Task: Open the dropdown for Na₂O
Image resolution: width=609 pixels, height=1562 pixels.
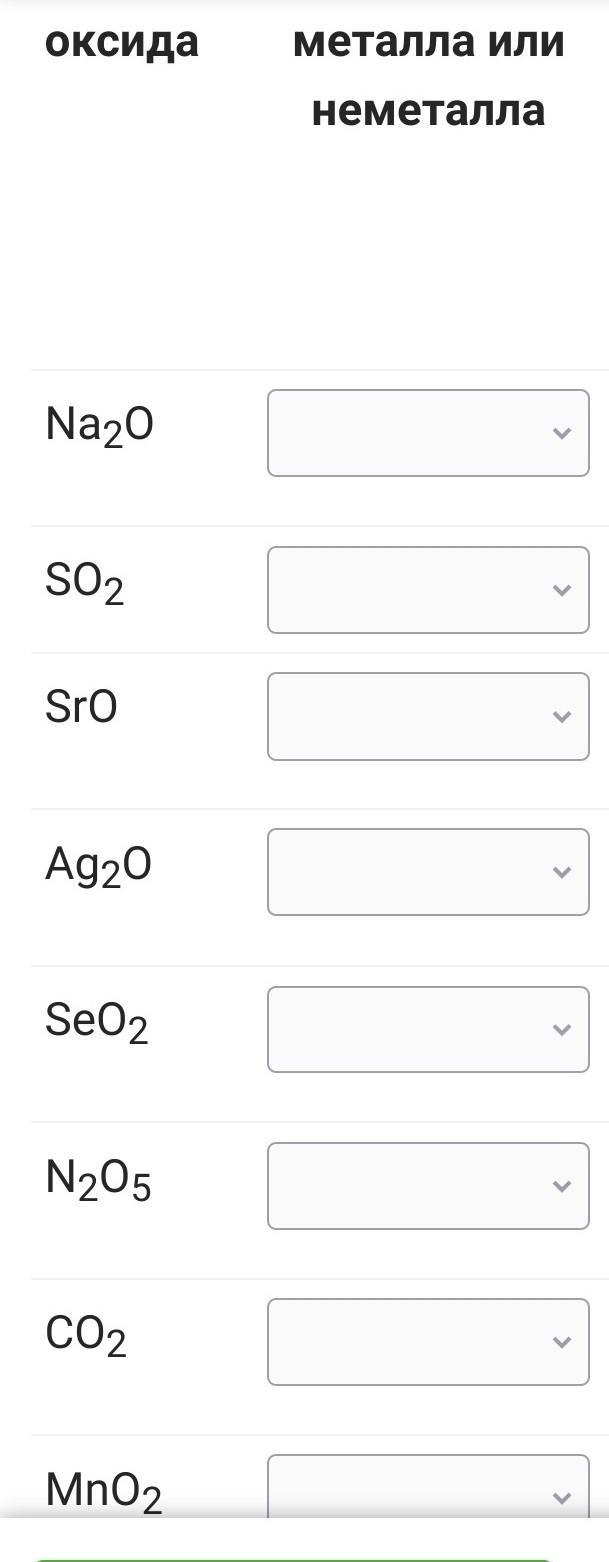Action: click(x=428, y=433)
